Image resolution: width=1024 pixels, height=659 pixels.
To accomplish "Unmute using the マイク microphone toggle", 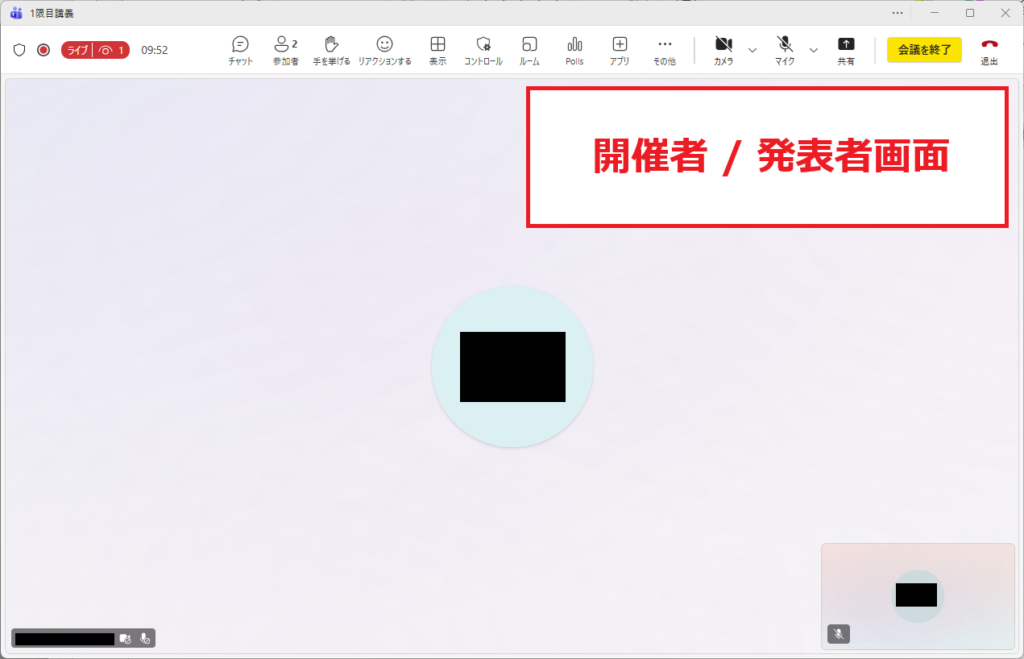I will tap(785, 50).
